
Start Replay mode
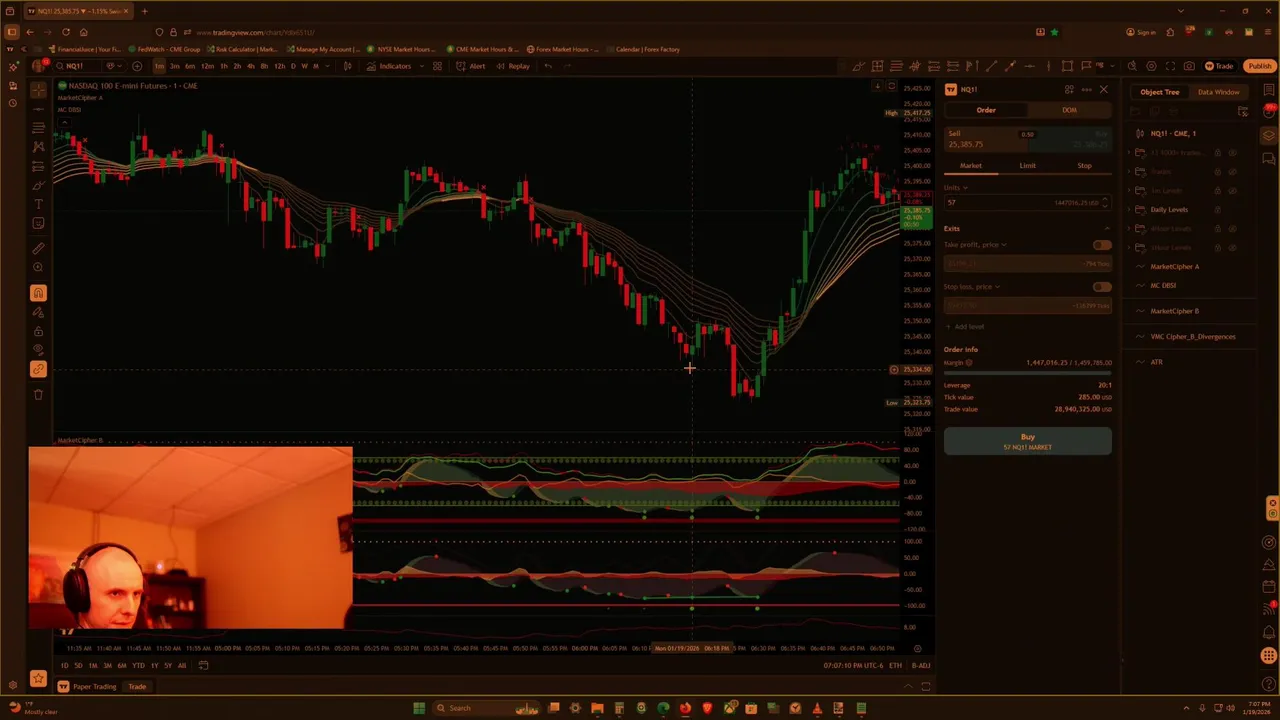(x=513, y=66)
